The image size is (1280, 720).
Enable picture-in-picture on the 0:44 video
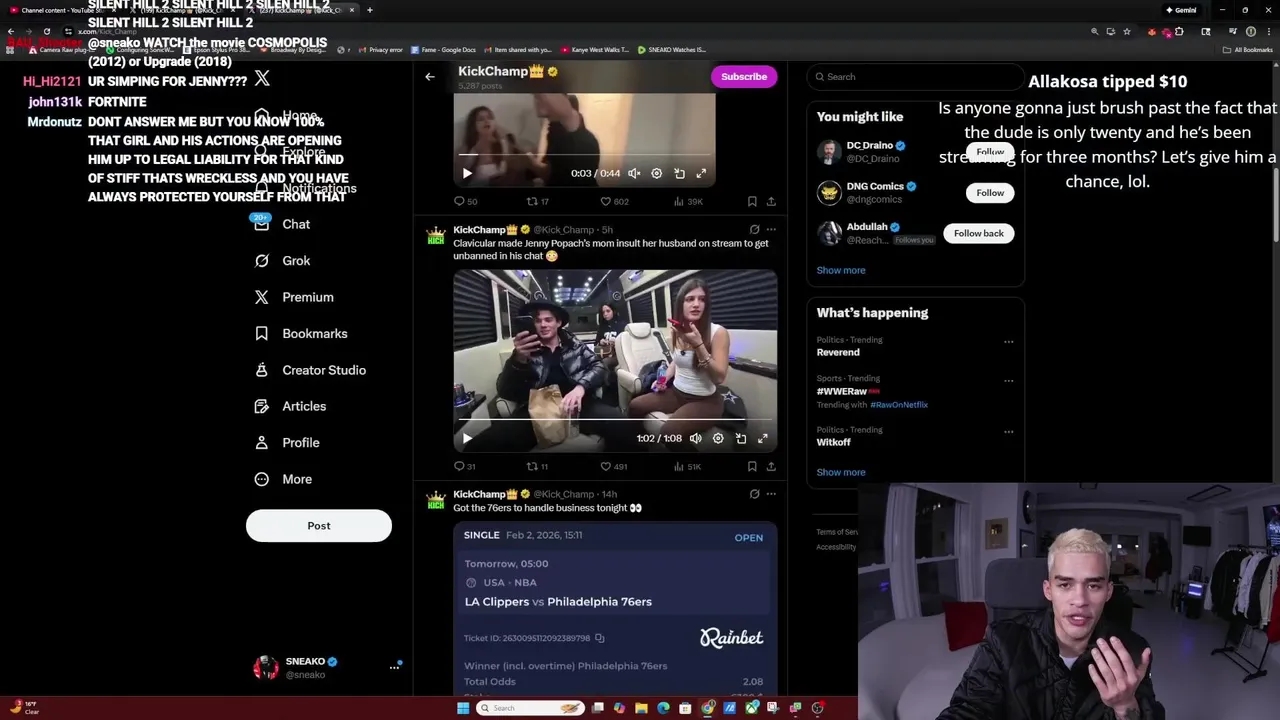click(x=679, y=173)
